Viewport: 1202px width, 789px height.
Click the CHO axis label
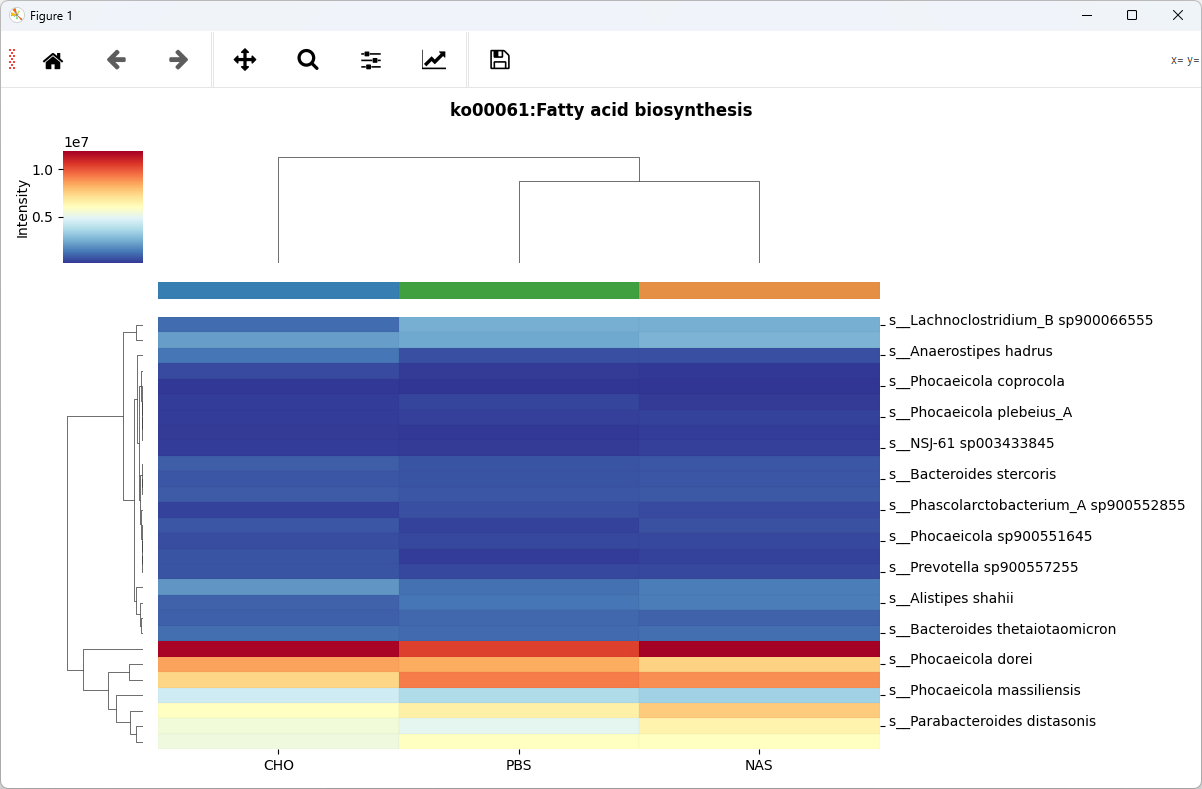(279, 766)
